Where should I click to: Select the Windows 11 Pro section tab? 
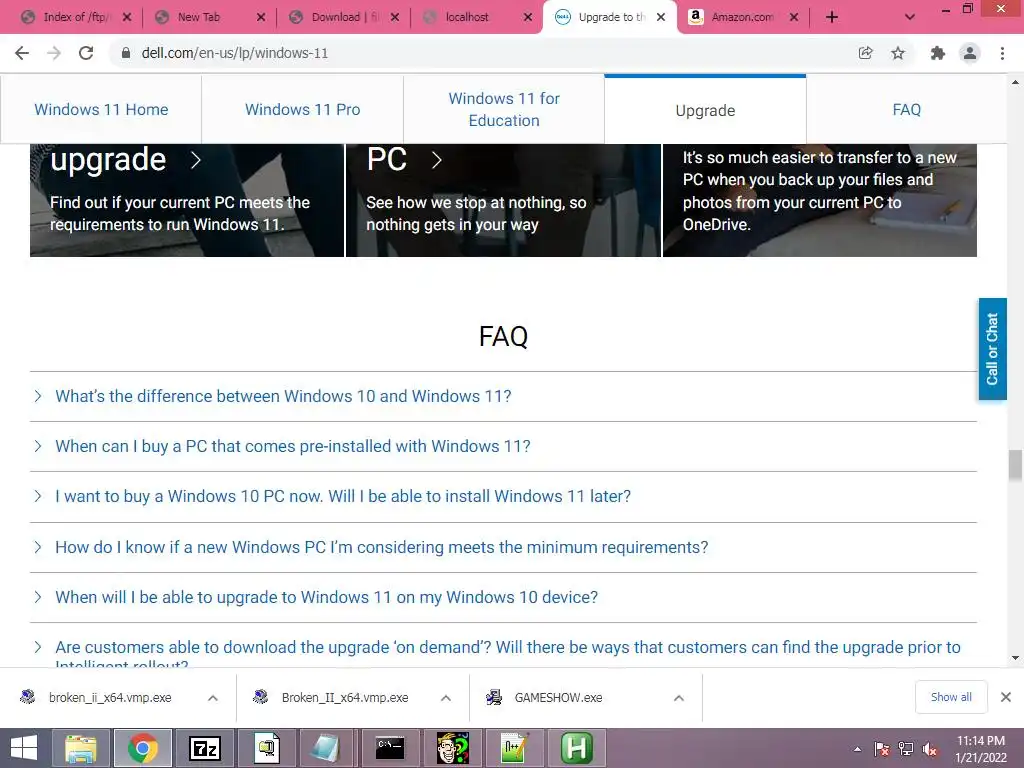click(x=302, y=110)
